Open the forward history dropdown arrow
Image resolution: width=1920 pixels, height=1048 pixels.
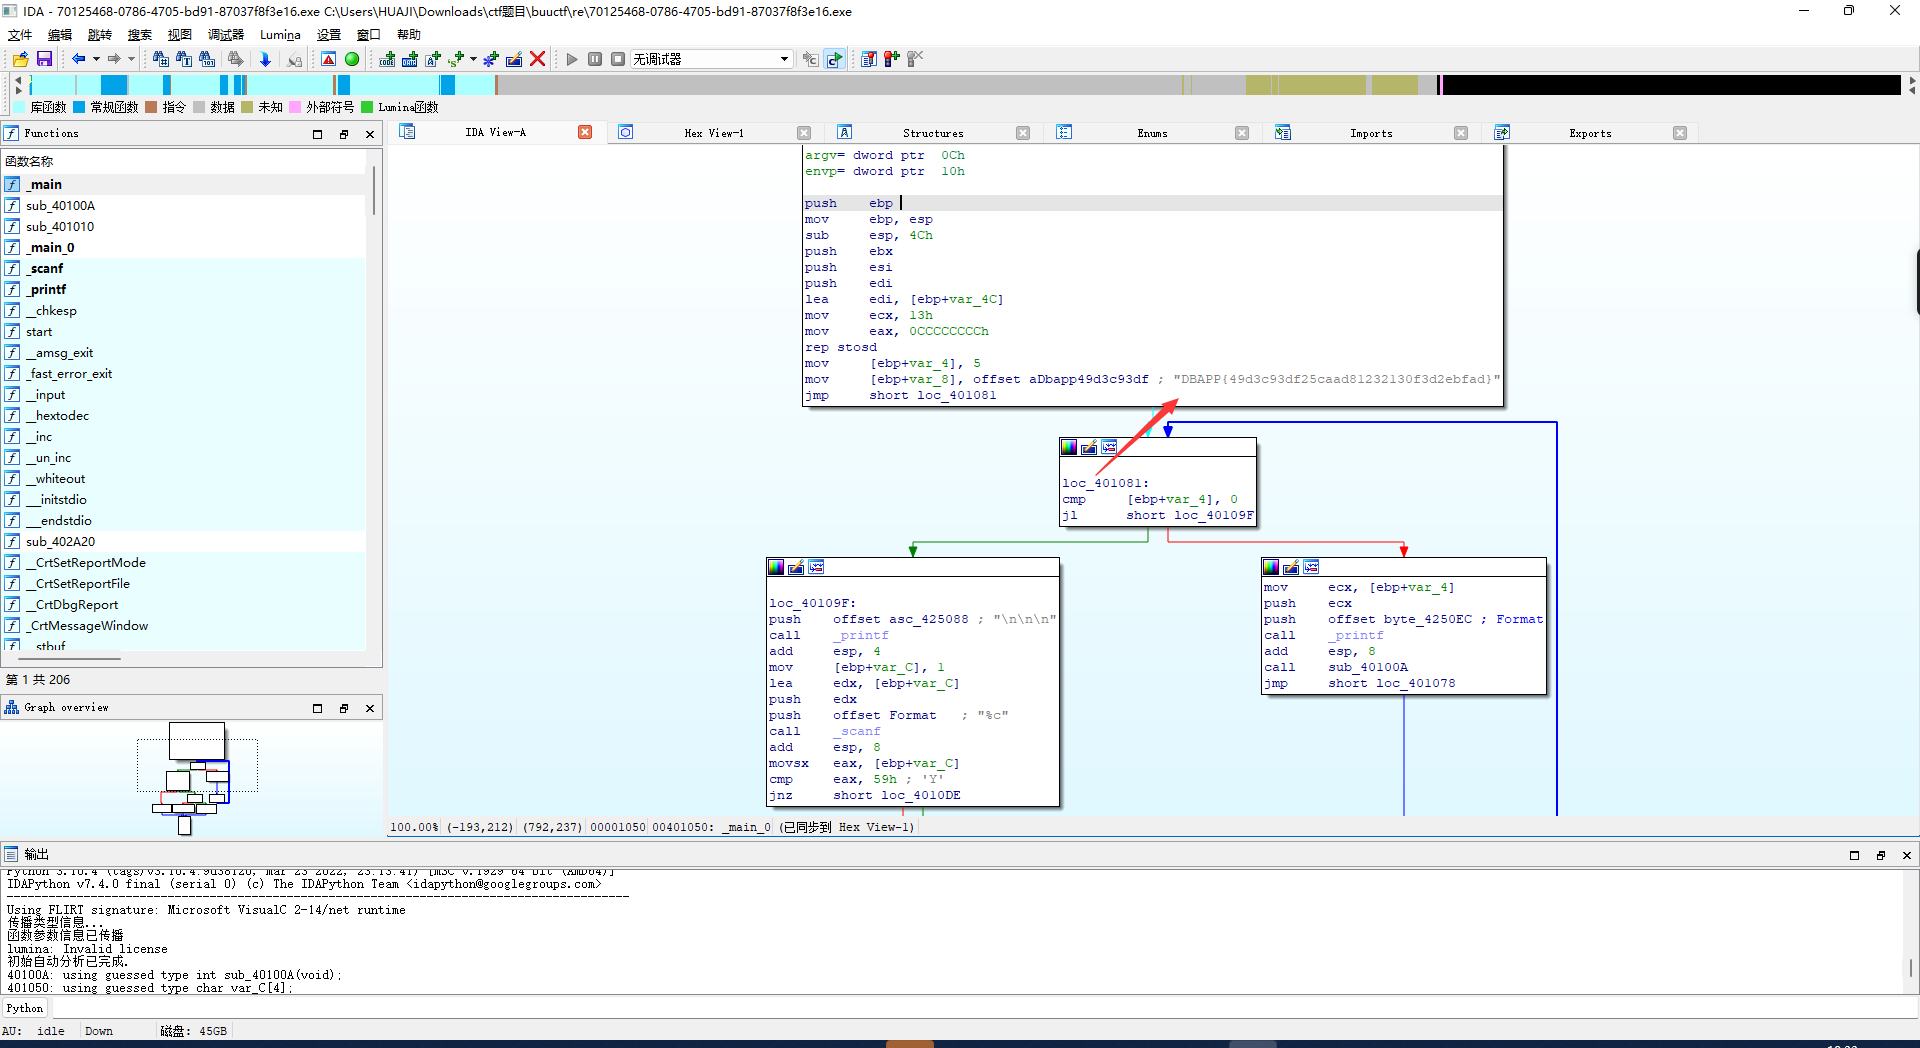(x=131, y=59)
